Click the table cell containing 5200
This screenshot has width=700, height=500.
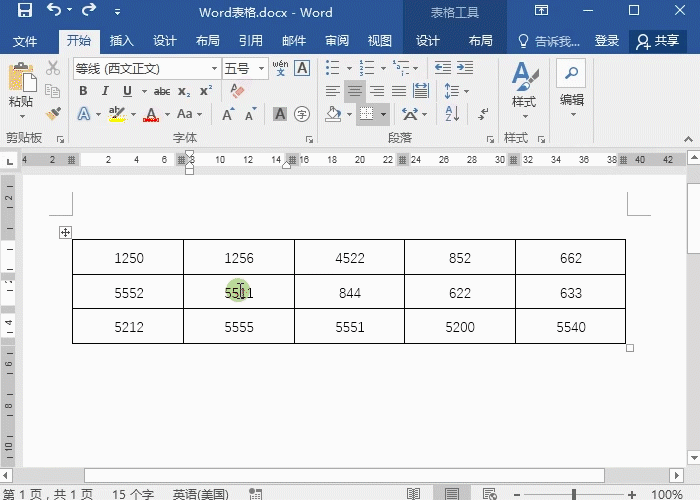(x=460, y=327)
